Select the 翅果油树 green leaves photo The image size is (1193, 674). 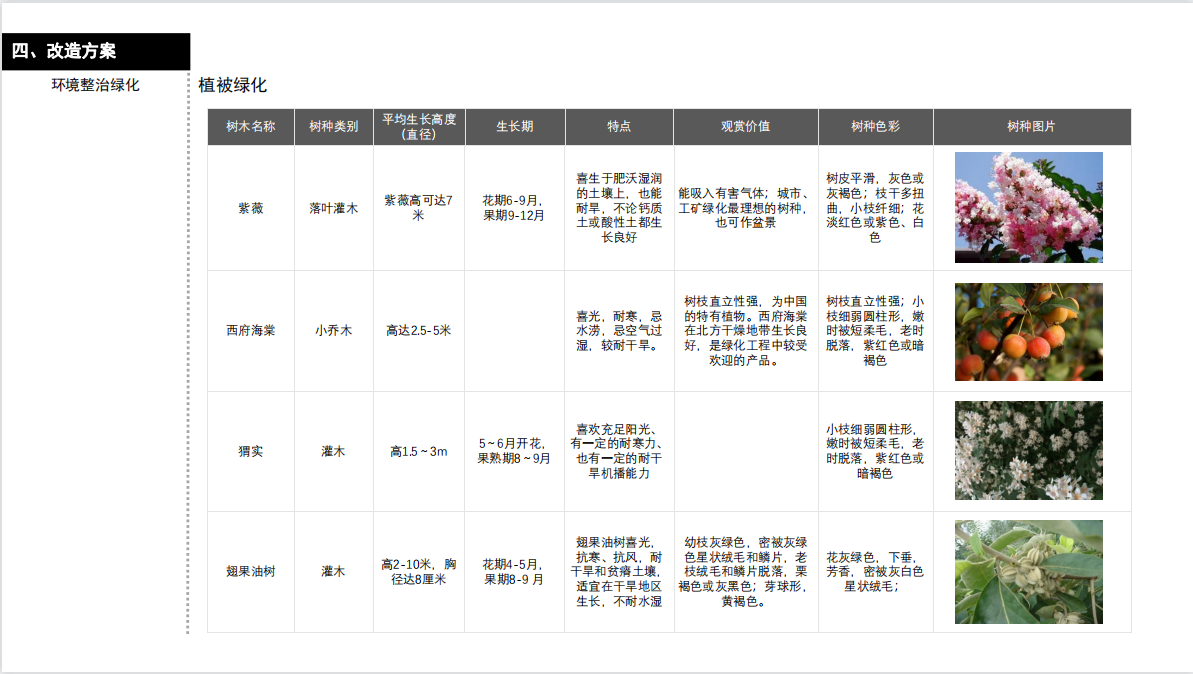click(x=1029, y=571)
